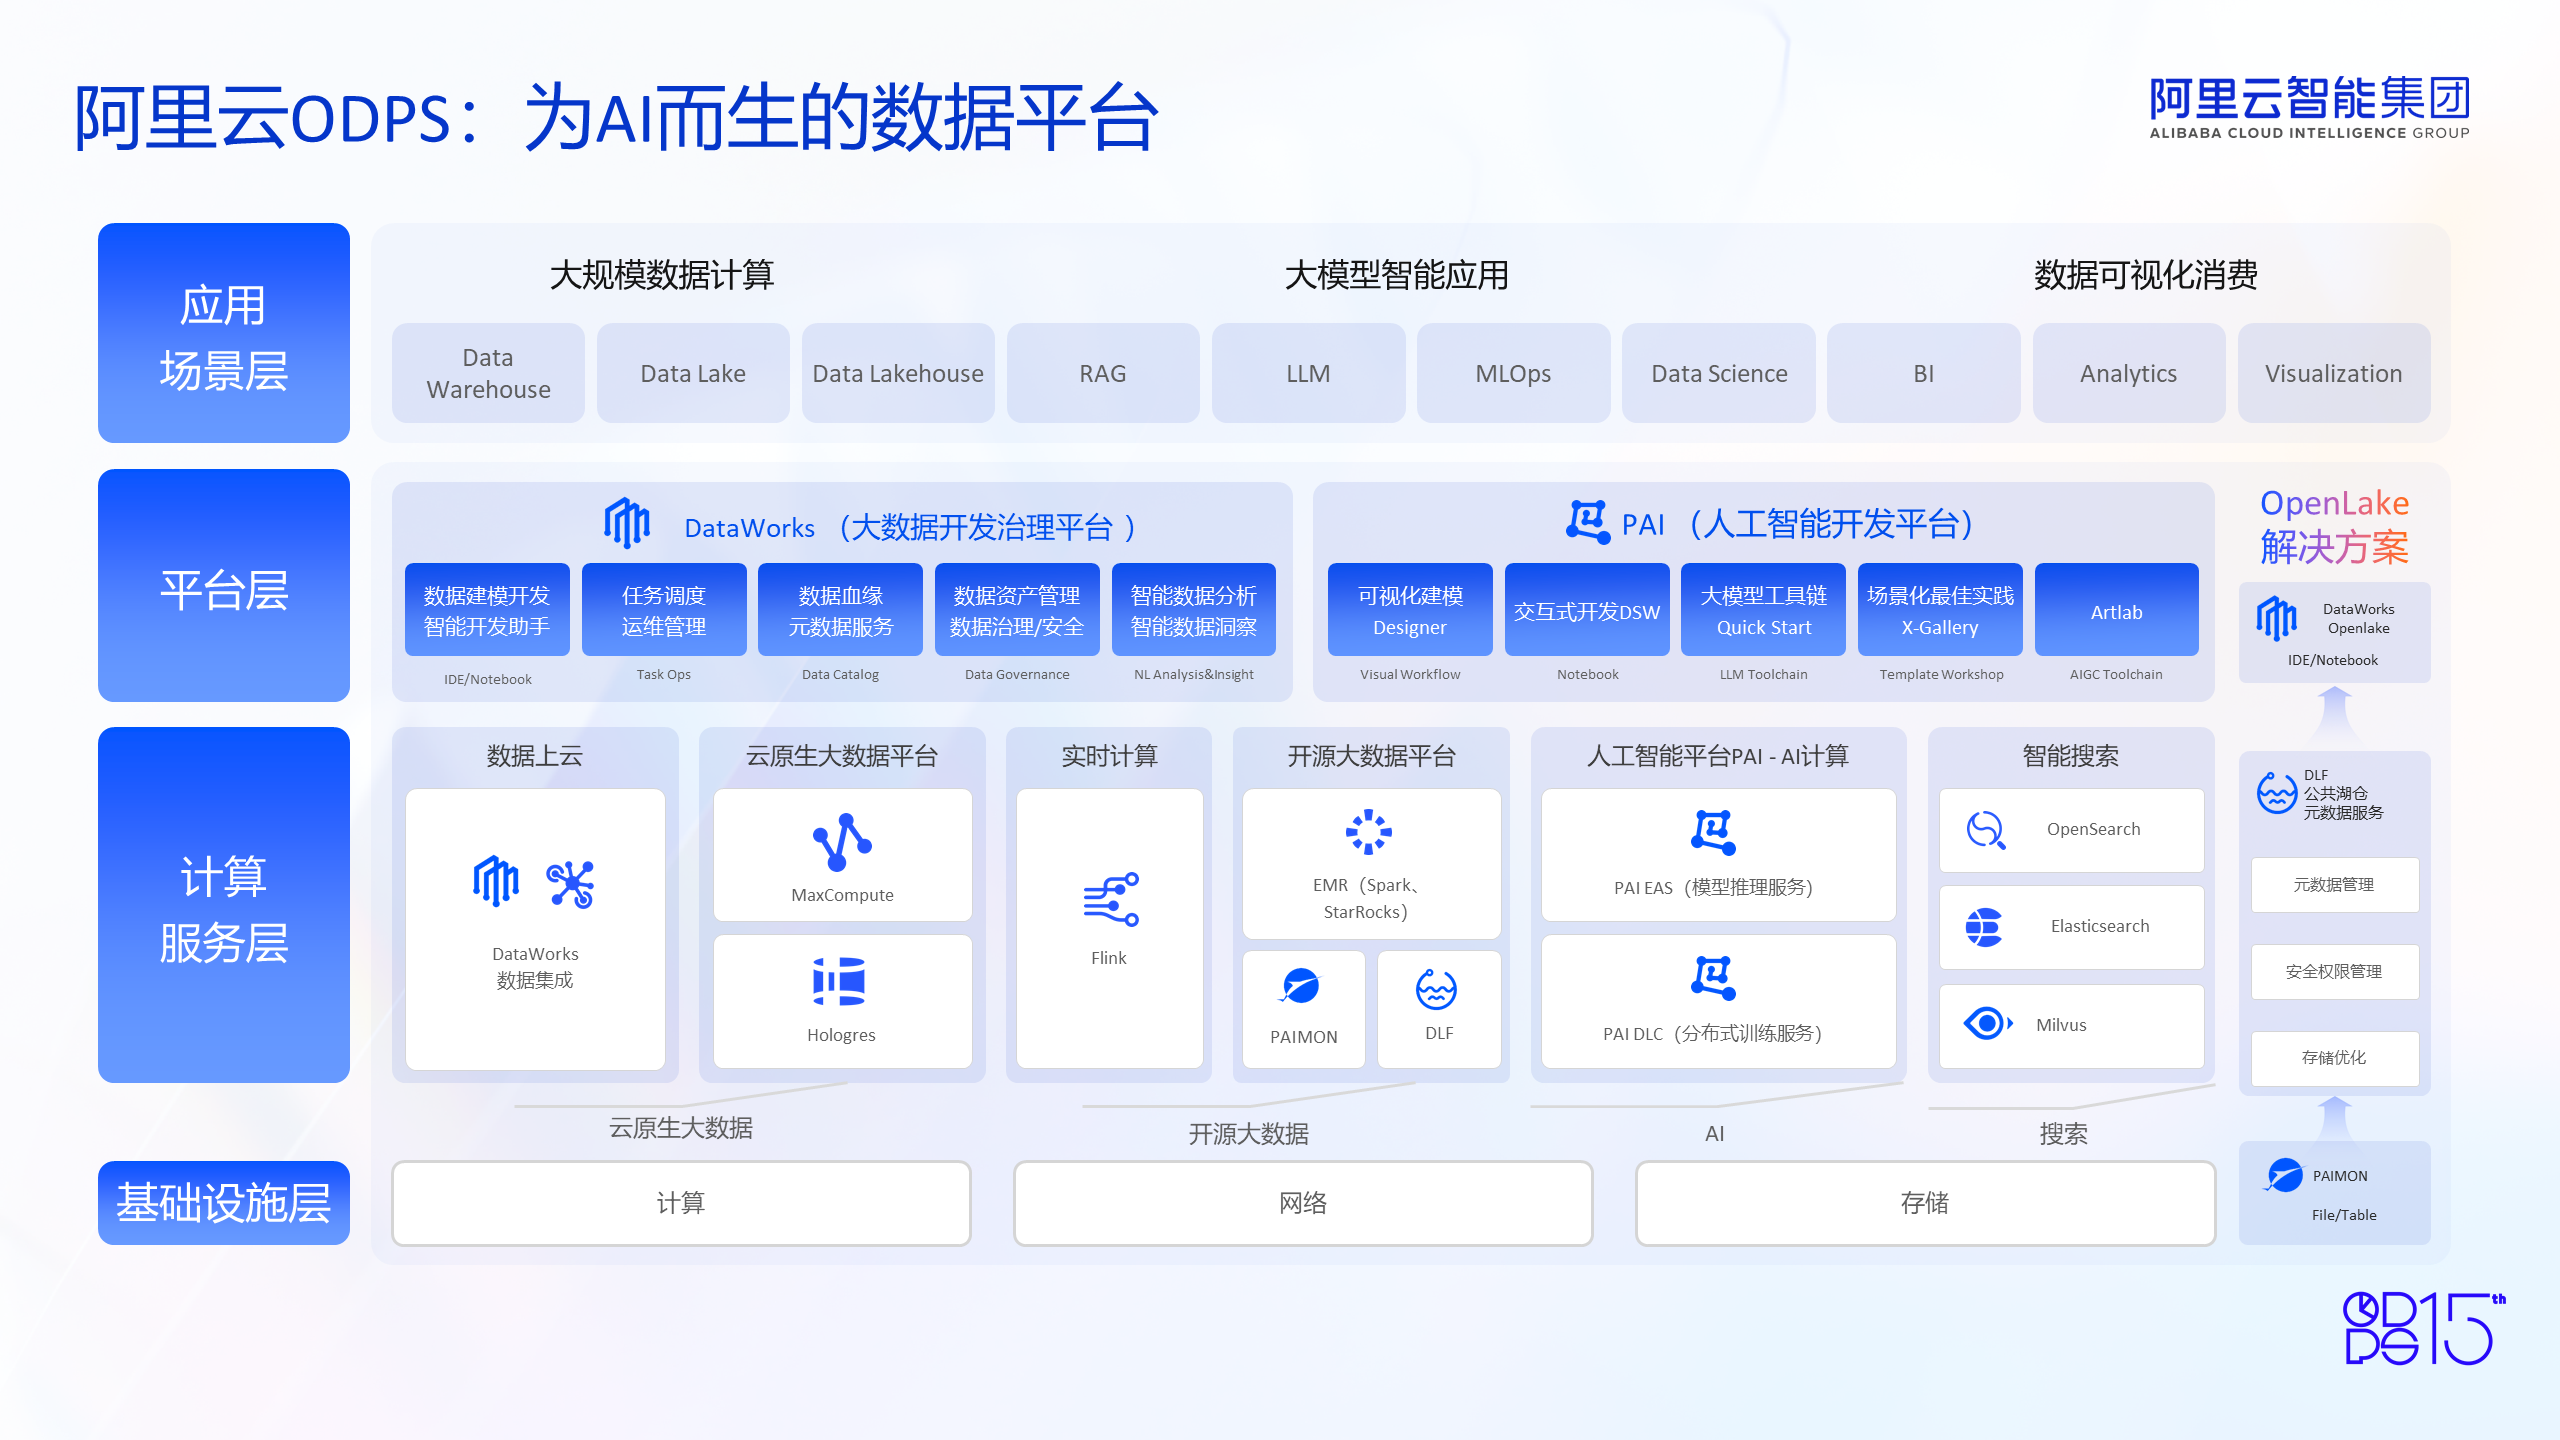Select the BI scenario box

(1924, 373)
